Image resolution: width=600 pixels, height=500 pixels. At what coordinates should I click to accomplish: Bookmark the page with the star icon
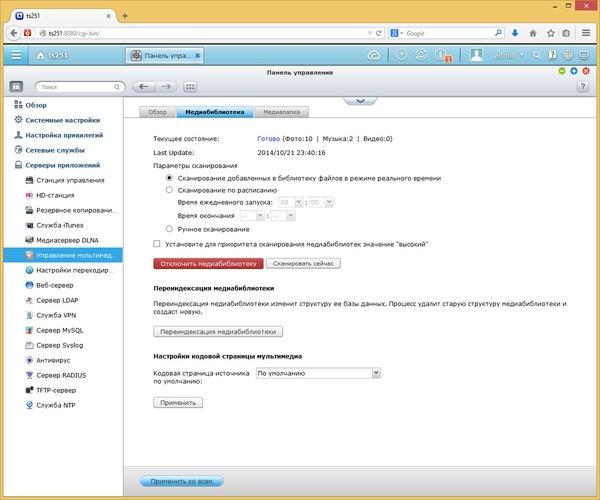click(x=551, y=33)
